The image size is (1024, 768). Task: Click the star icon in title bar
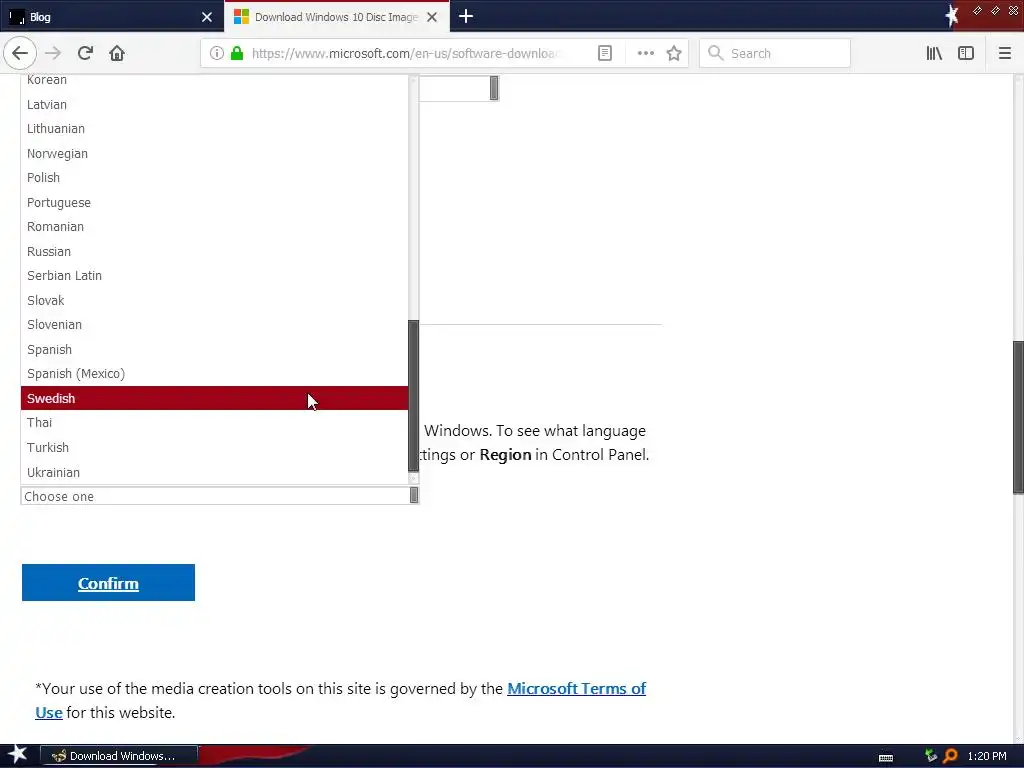pos(952,16)
